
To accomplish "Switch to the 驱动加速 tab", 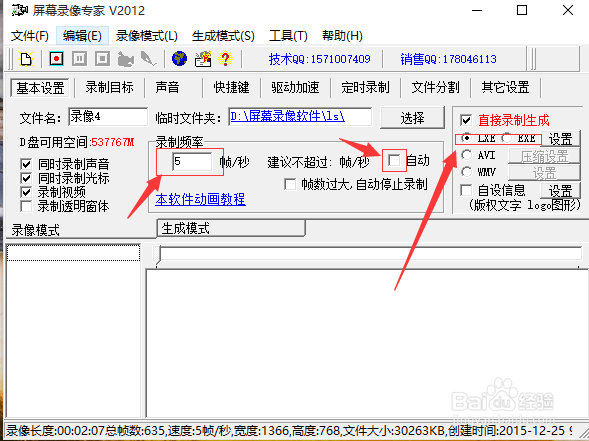I will point(295,88).
